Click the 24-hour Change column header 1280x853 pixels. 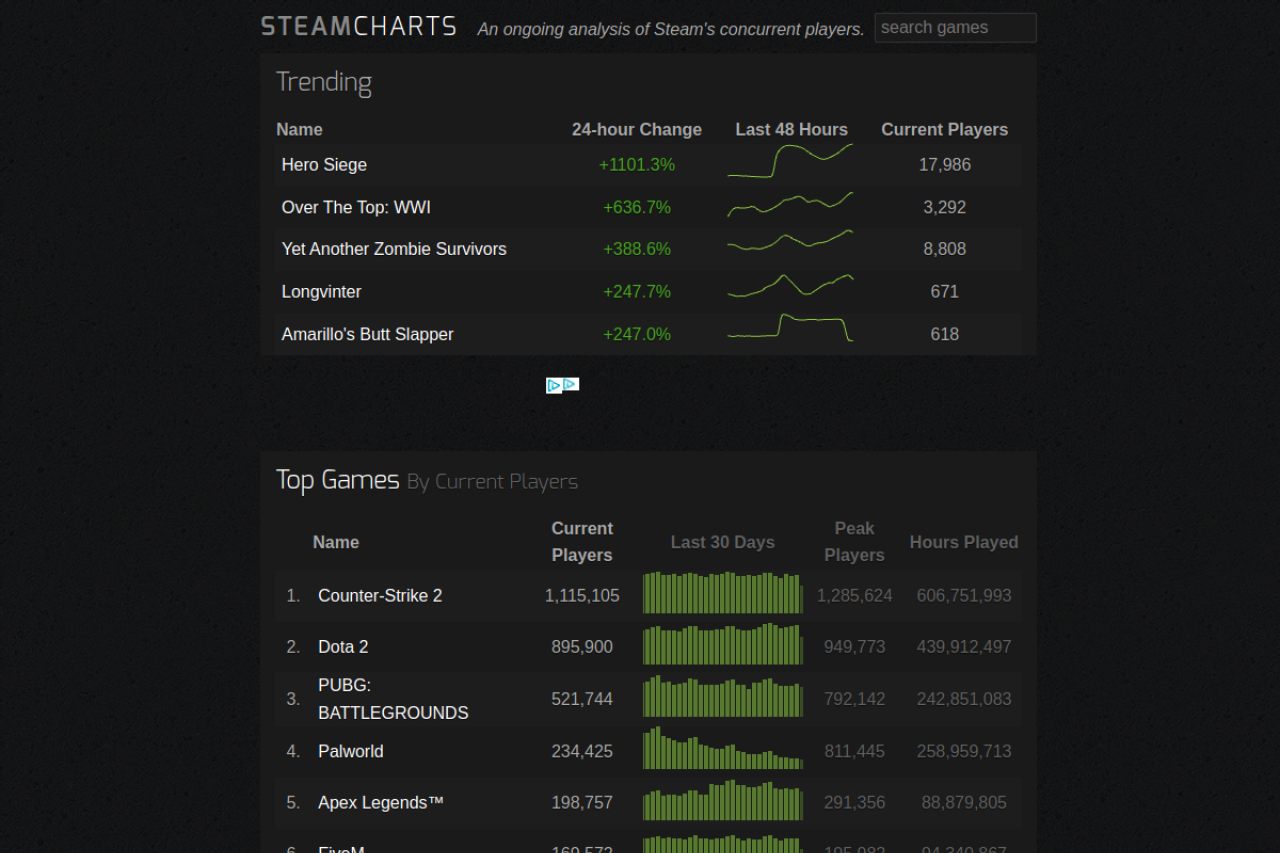pos(637,130)
